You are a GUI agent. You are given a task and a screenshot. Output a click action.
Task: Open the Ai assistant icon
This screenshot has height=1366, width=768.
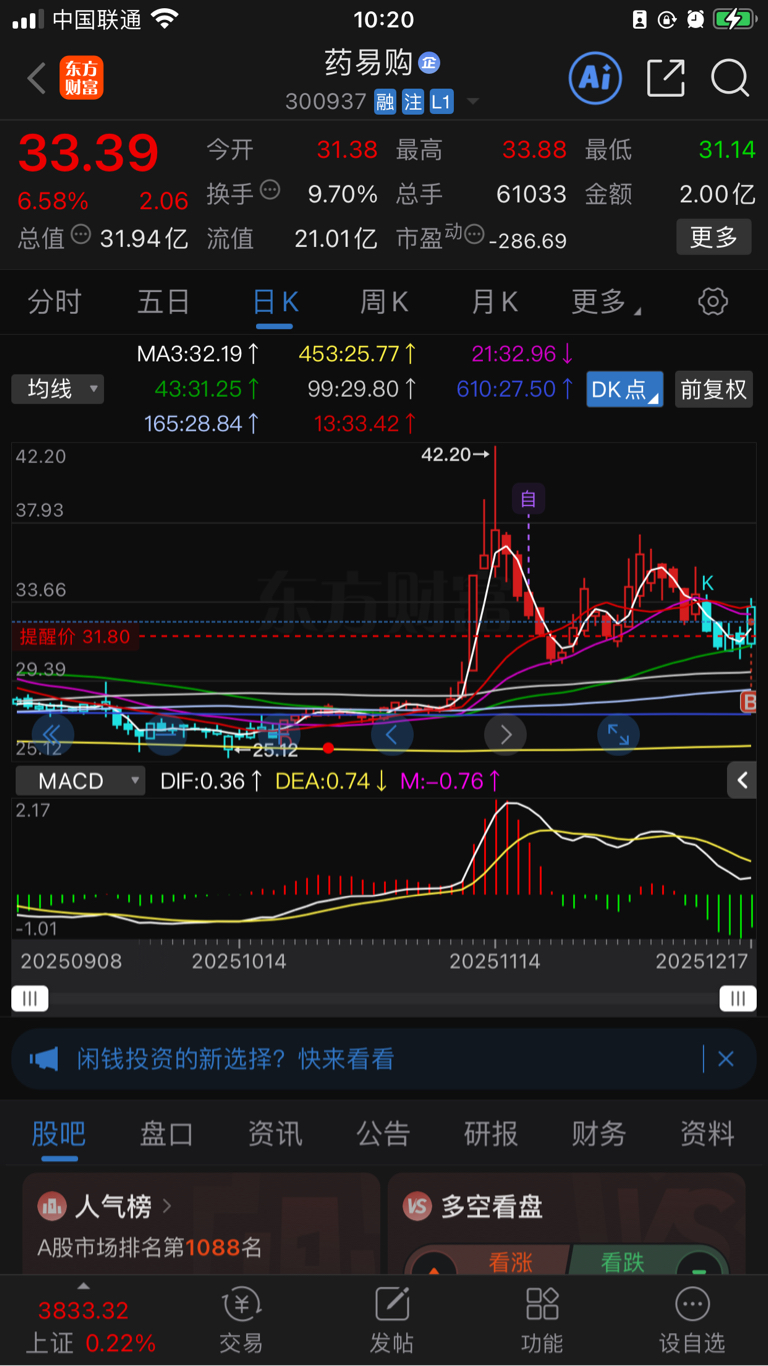(x=595, y=78)
